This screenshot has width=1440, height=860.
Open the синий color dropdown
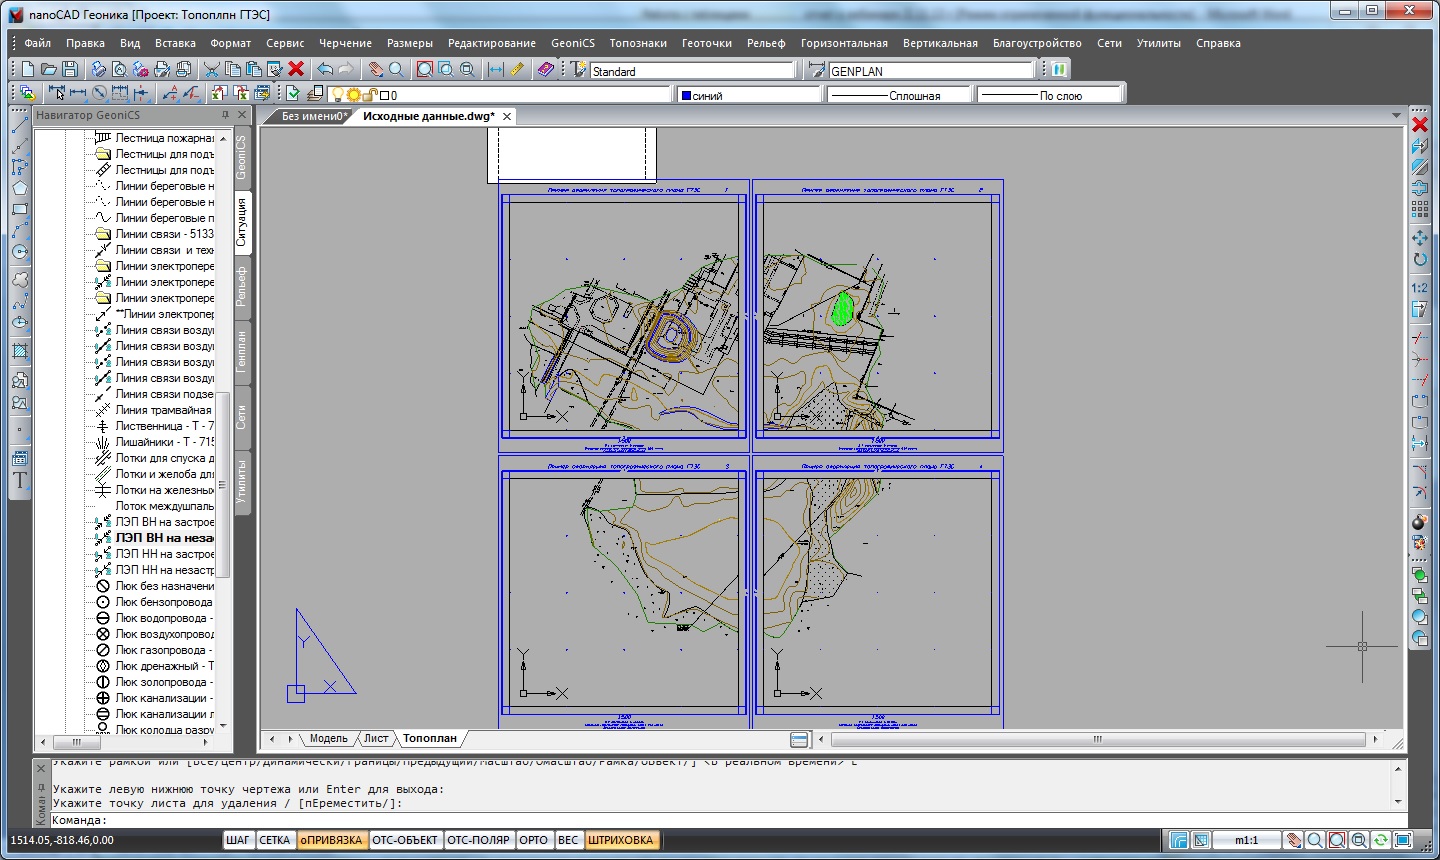(750, 95)
